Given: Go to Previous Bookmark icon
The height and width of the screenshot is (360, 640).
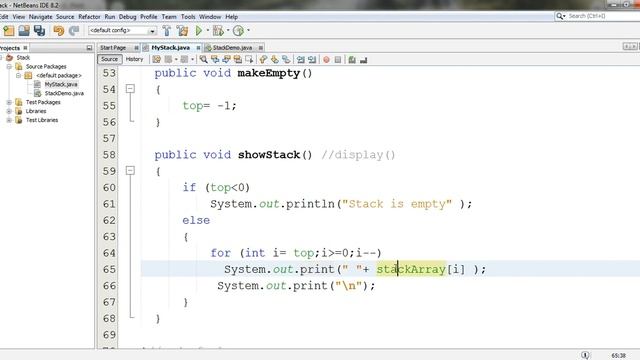Looking at the screenshot, I should [263, 60].
